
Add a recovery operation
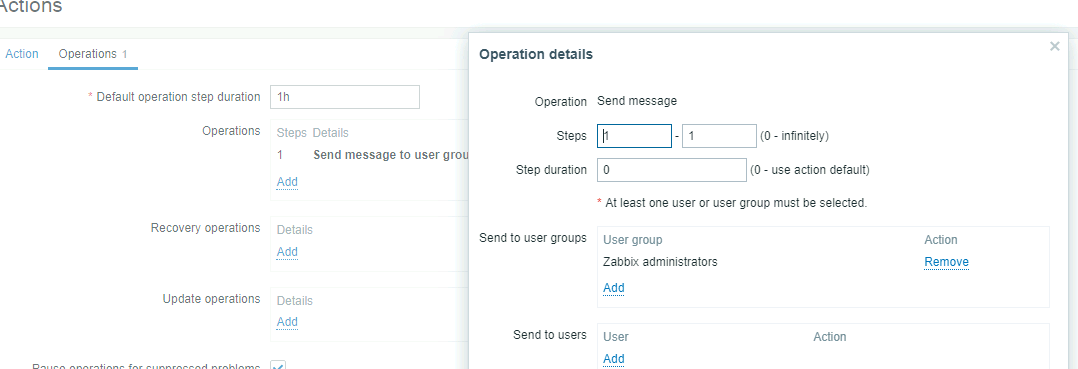pyautogui.click(x=287, y=251)
